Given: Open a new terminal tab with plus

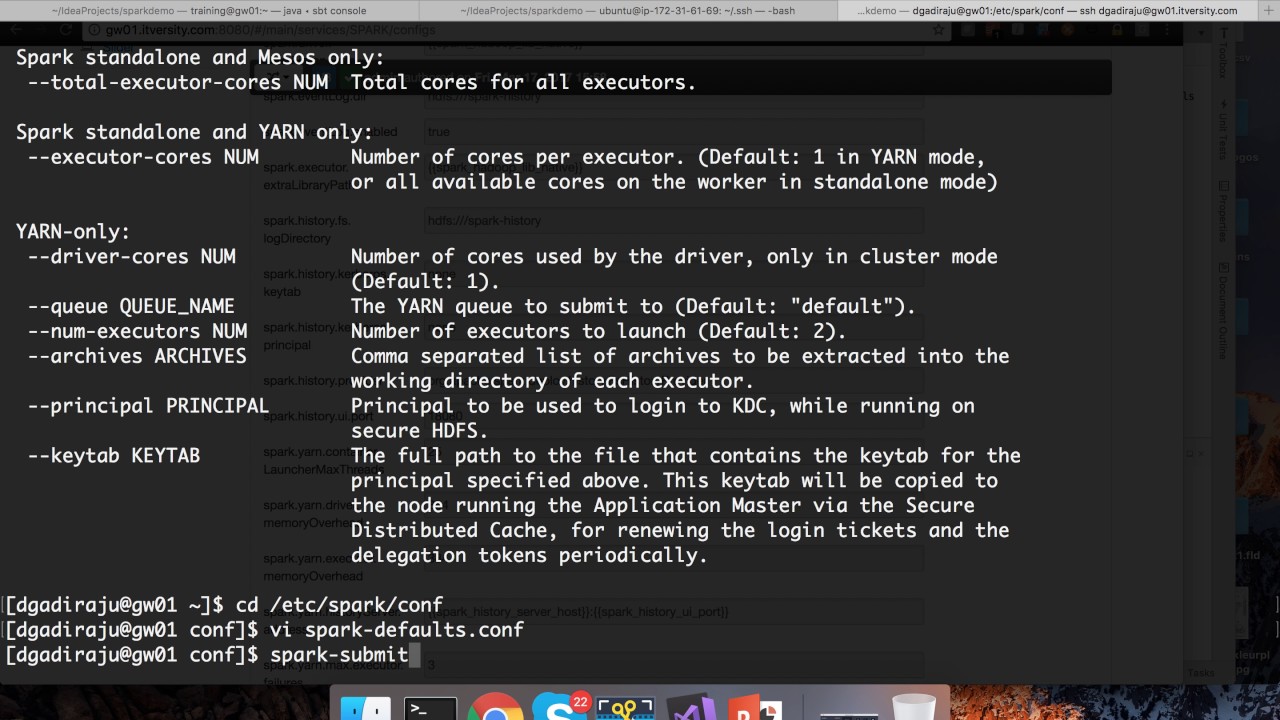Looking at the screenshot, I should (1269, 10).
